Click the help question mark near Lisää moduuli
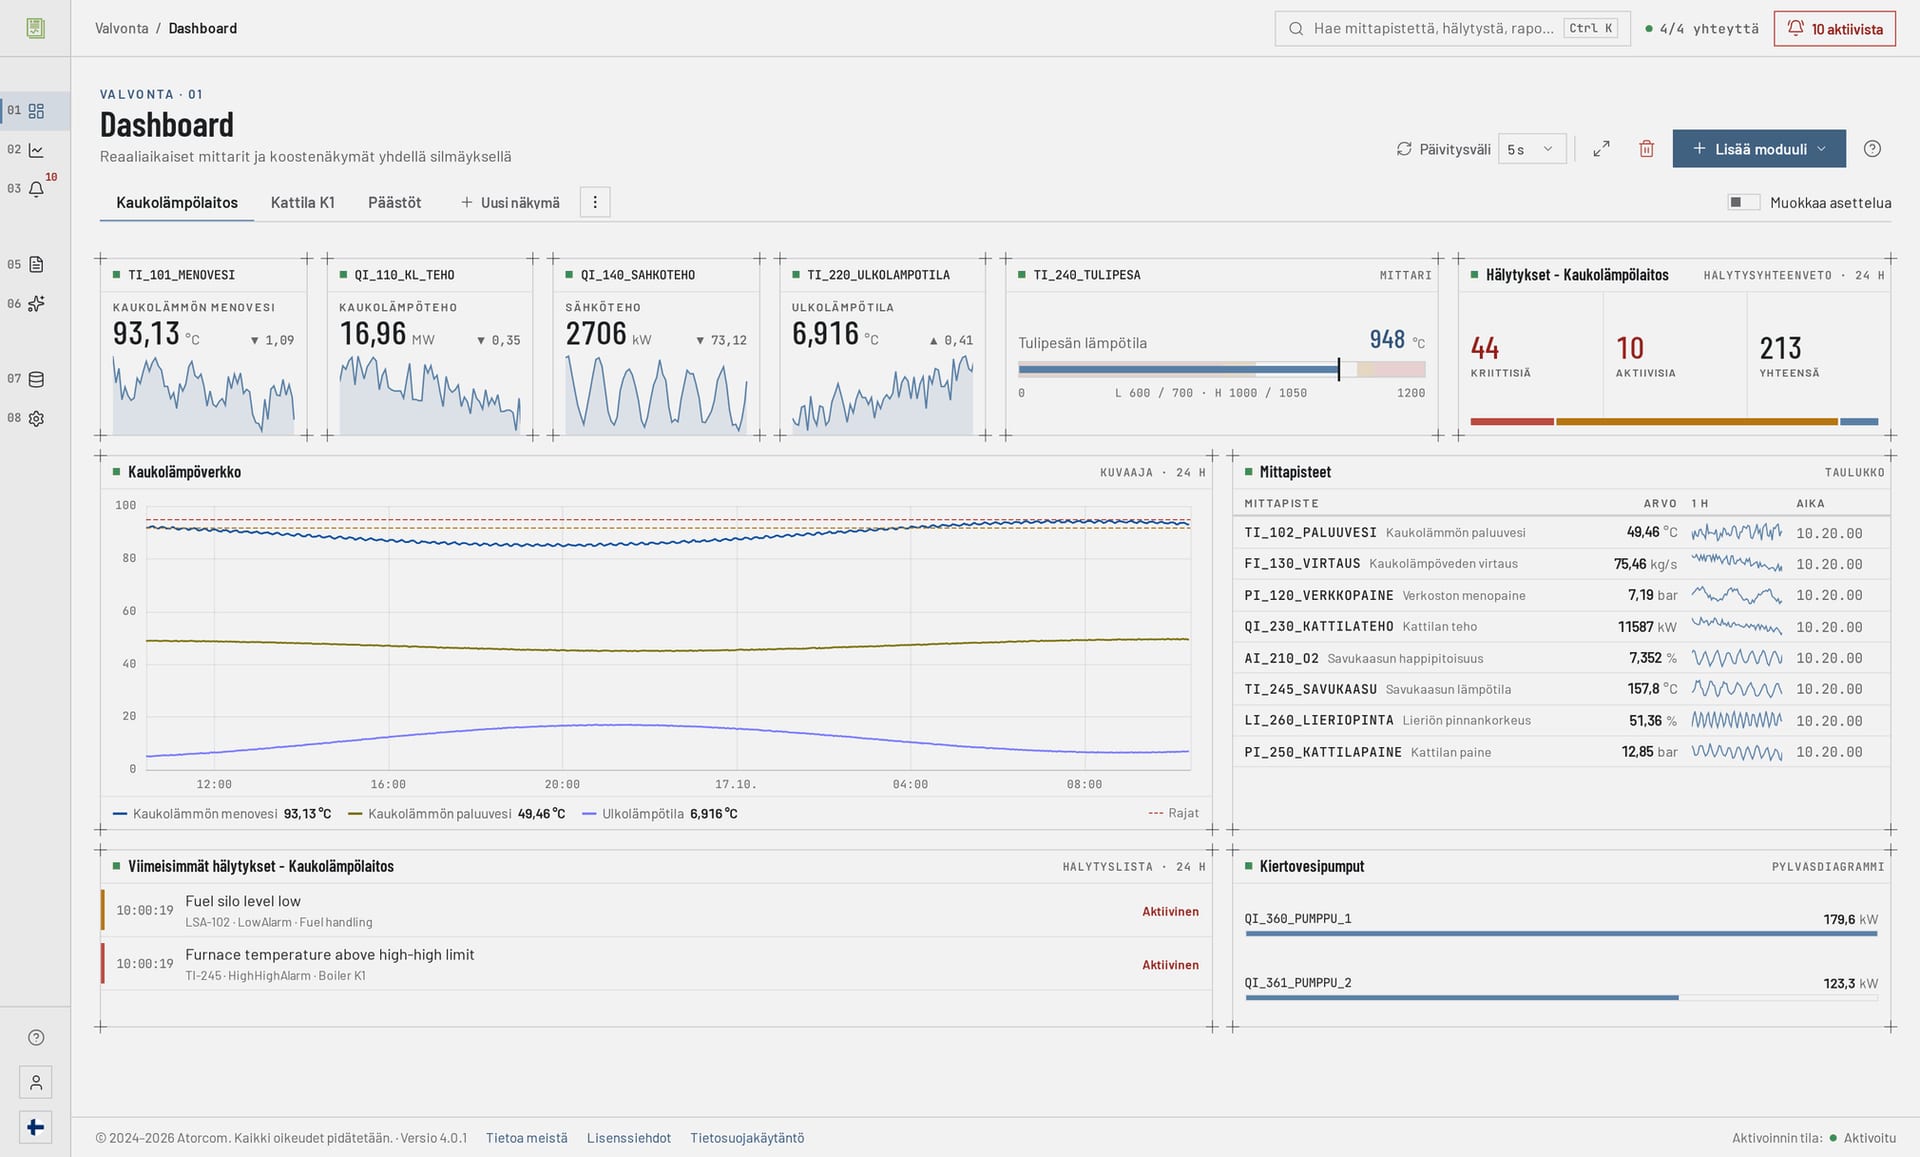The image size is (1920, 1157). tap(1873, 149)
